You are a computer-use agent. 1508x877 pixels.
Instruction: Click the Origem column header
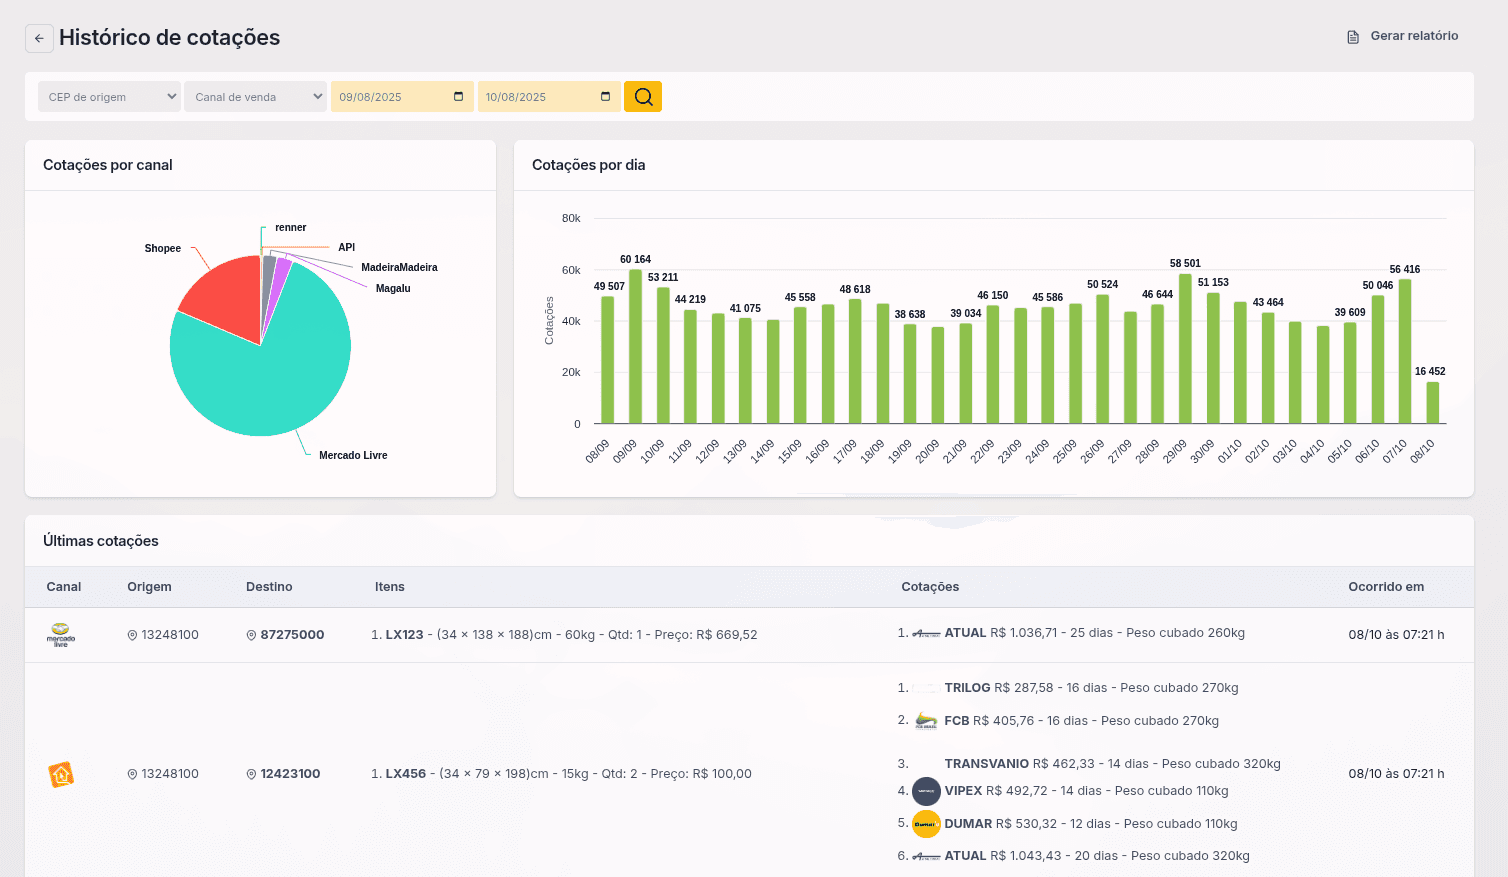tap(149, 587)
